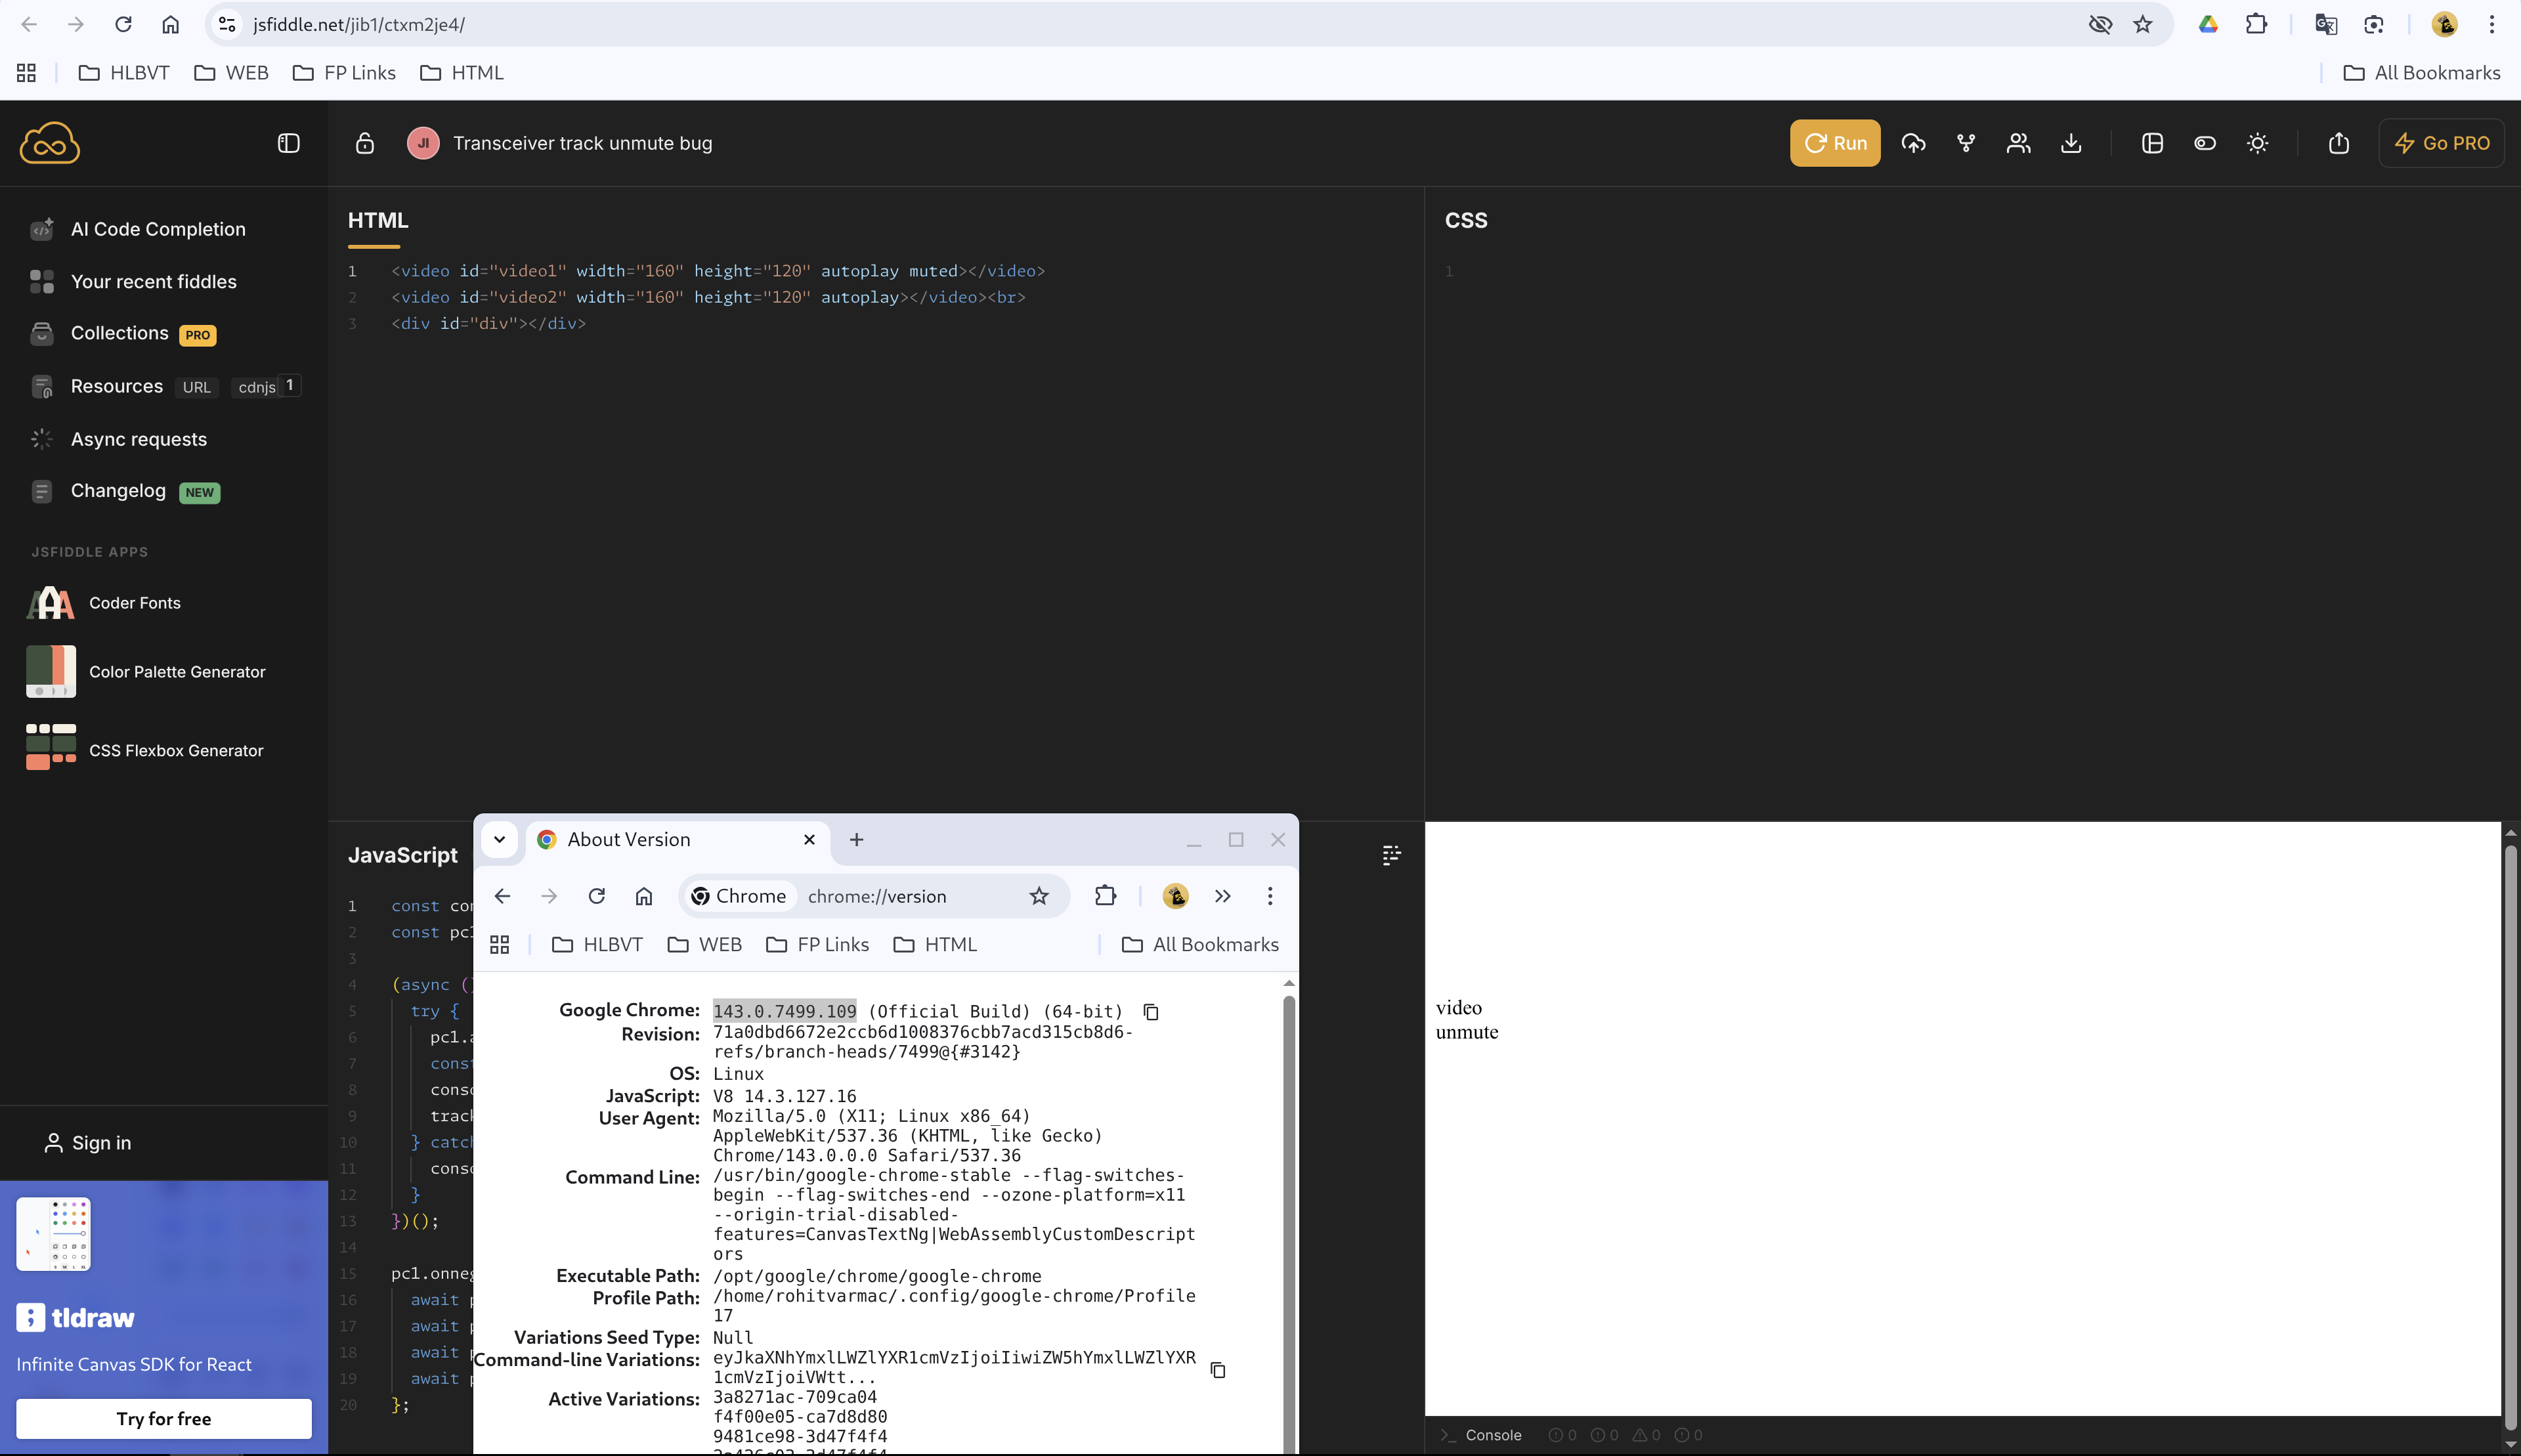Collapse the sidebar panel toggle
The height and width of the screenshot is (1456, 2521).
(288, 143)
